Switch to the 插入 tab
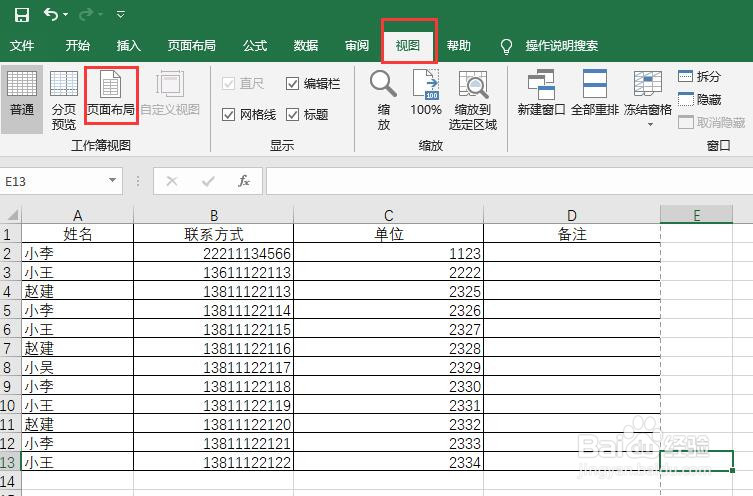This screenshot has height=496, width=753. point(129,46)
